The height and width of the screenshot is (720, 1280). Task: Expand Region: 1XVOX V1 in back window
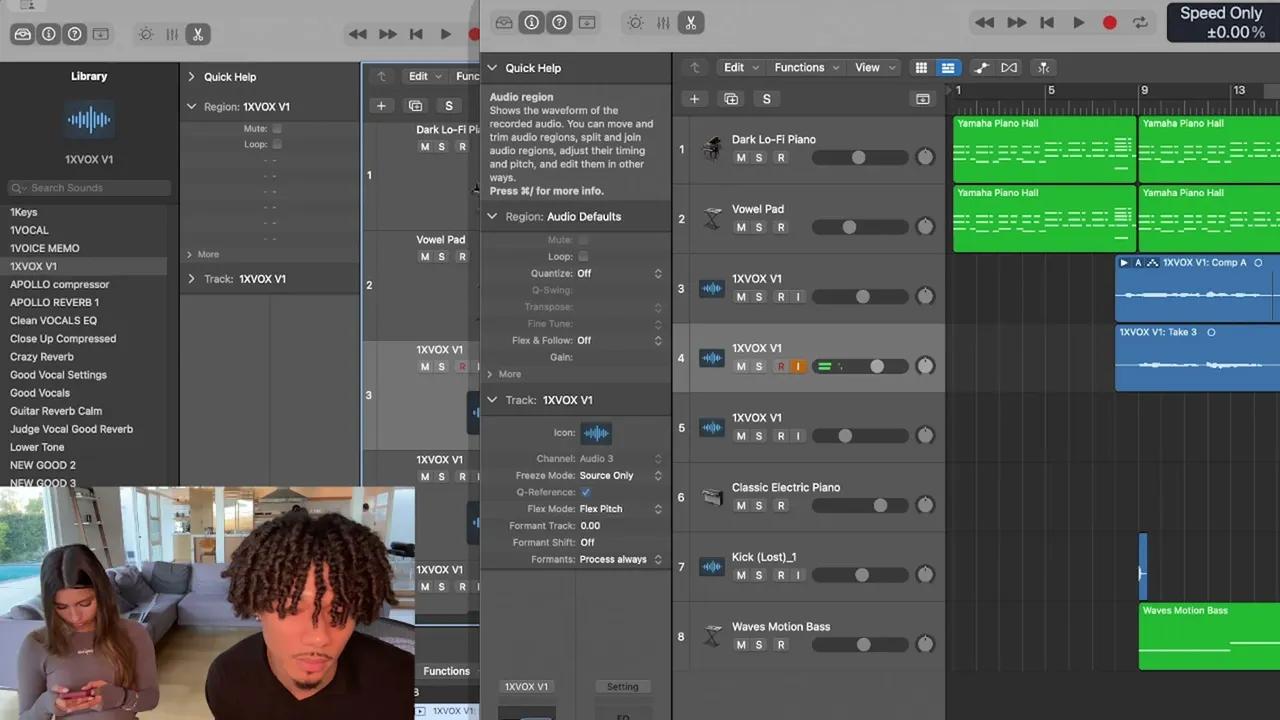[192, 106]
